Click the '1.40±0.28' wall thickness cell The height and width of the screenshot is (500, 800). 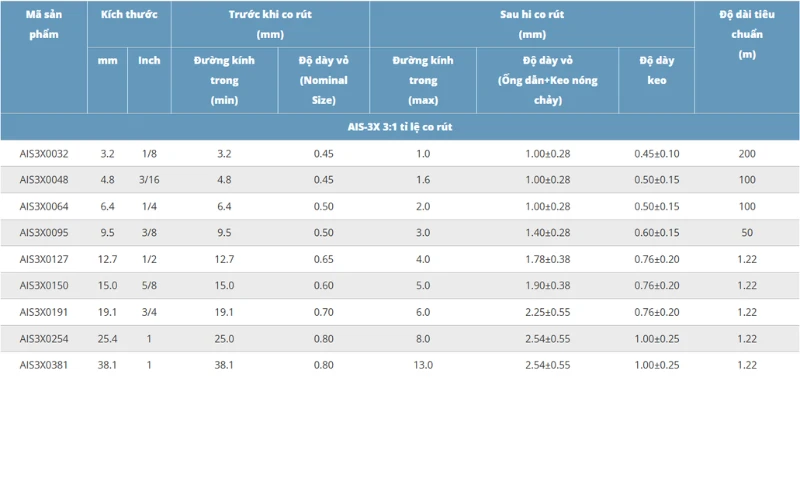pyautogui.click(x=547, y=233)
